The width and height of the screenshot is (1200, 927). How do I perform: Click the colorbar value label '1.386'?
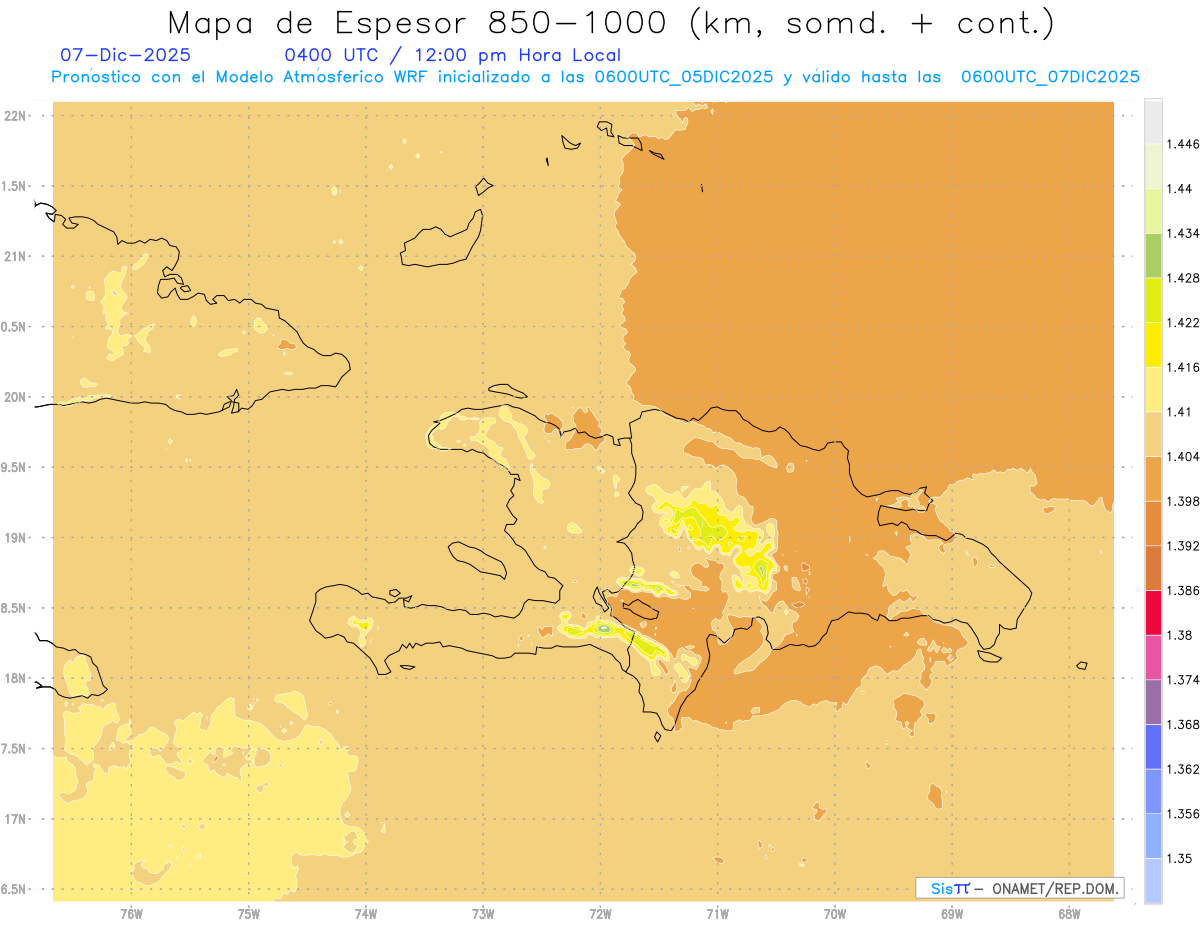[x=1184, y=590]
